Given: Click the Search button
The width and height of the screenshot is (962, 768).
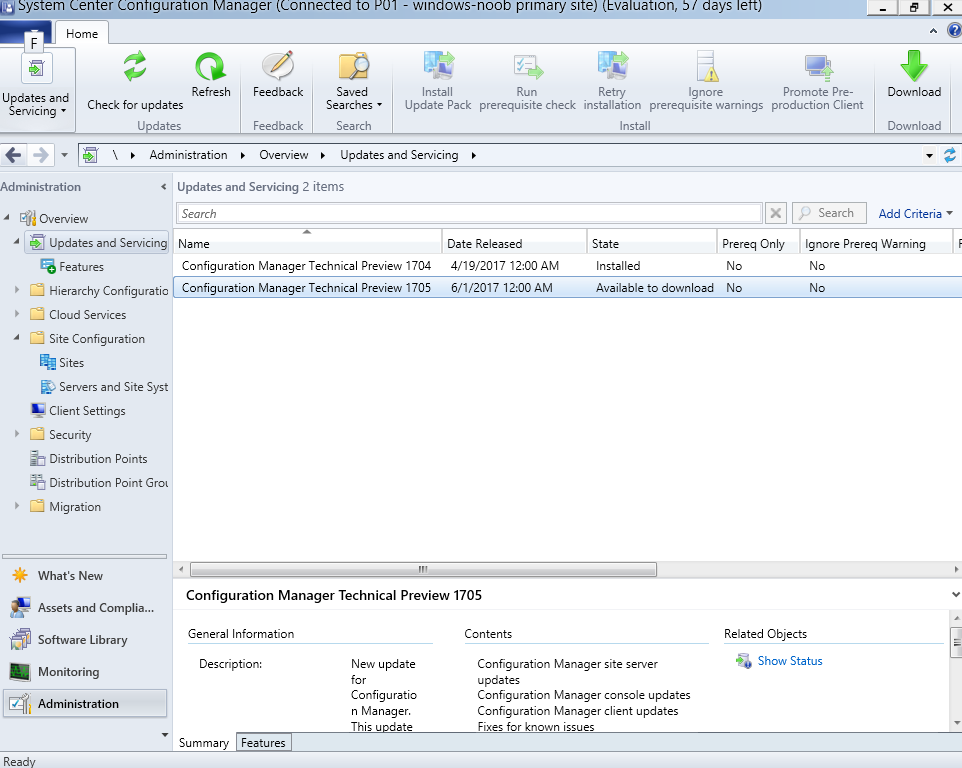Looking at the screenshot, I should point(829,213).
